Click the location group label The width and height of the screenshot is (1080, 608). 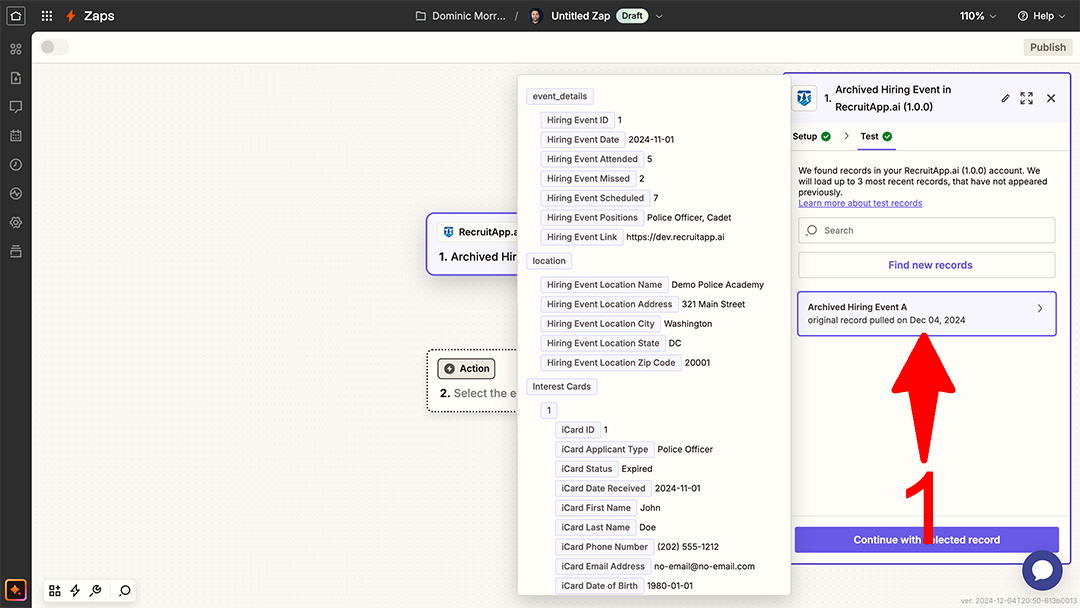[x=549, y=261]
